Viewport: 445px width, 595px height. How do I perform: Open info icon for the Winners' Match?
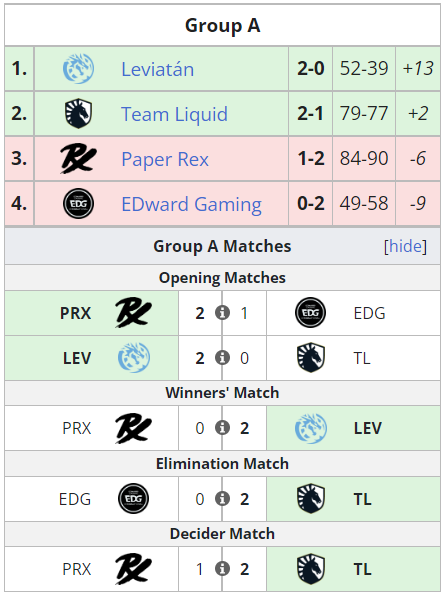tap(222, 428)
